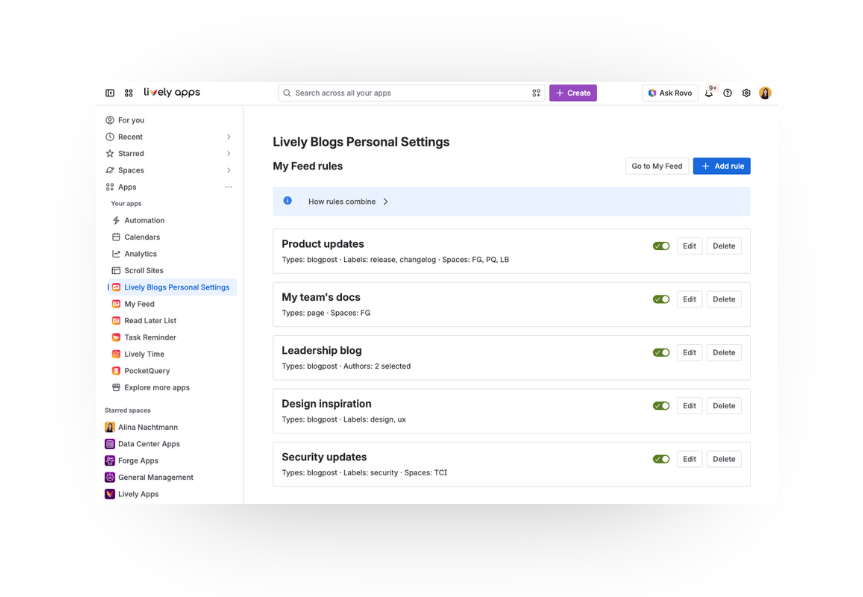Click the blue Add rule button

[x=722, y=166]
